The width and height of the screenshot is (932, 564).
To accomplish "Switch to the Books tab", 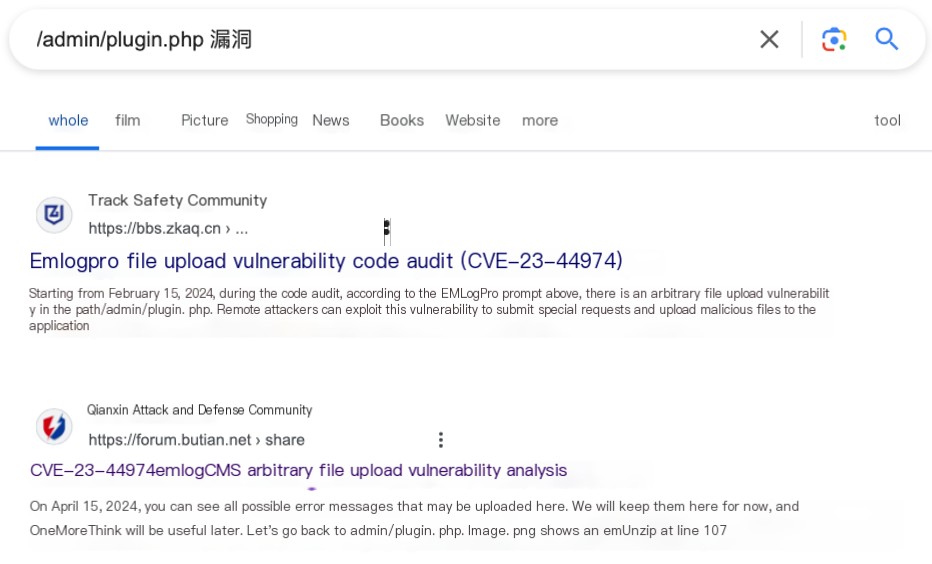I will pyautogui.click(x=402, y=121).
